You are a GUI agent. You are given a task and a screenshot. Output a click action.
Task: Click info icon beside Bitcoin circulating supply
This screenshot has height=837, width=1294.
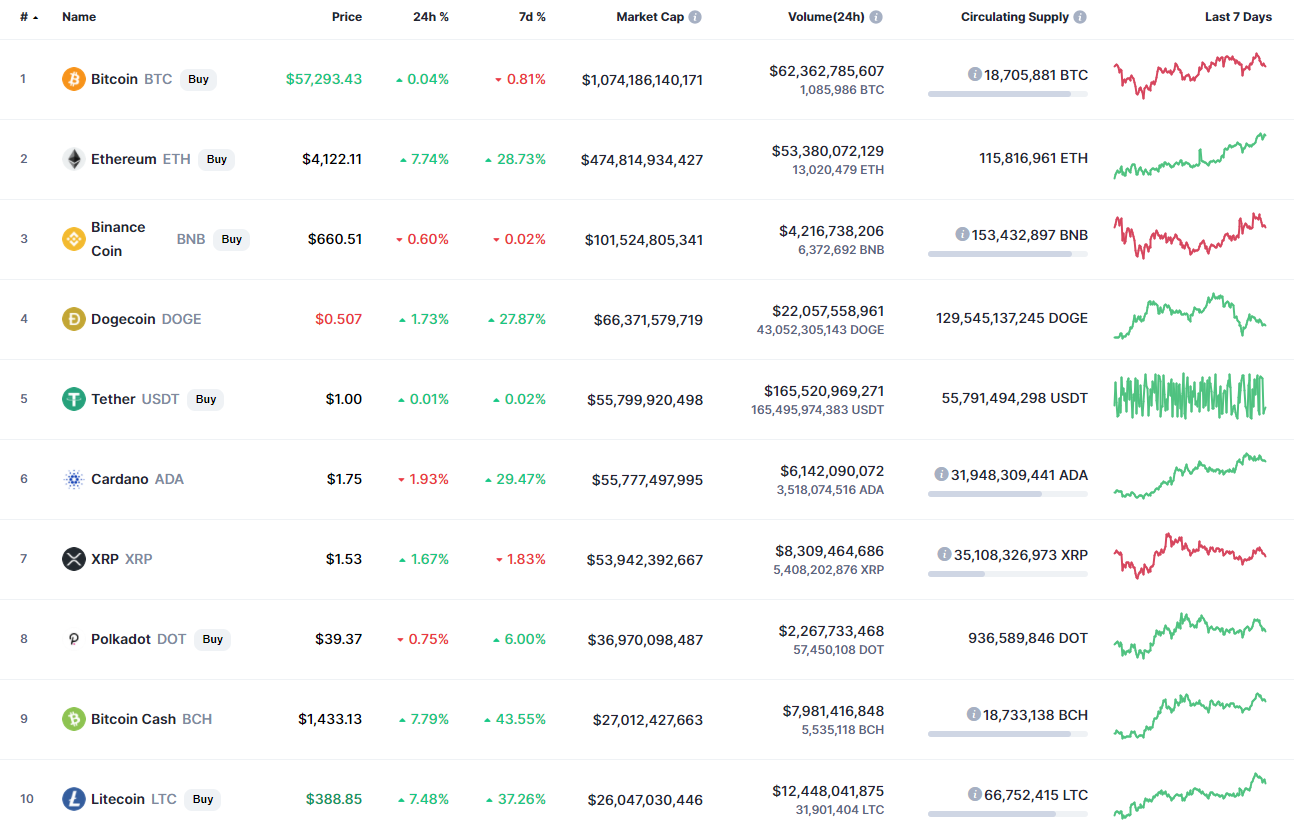tap(974, 74)
